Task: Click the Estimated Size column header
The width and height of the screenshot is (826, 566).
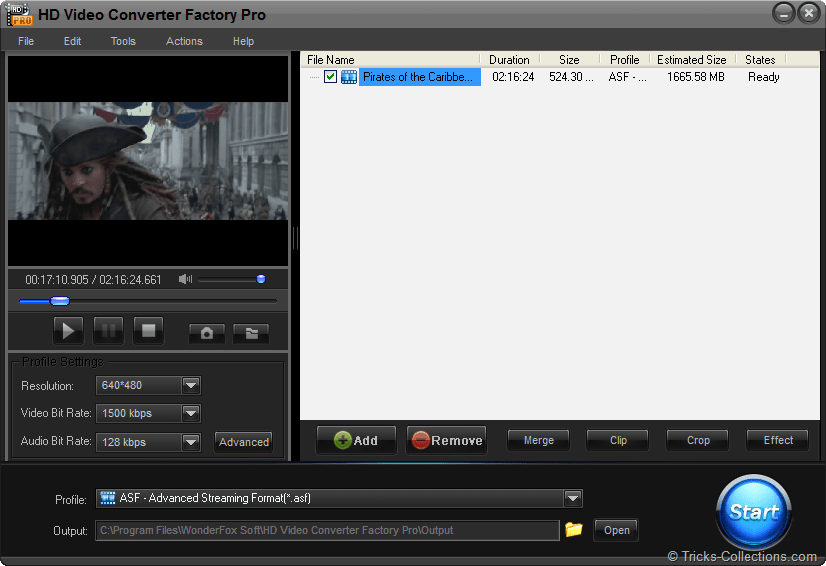Action: click(692, 60)
